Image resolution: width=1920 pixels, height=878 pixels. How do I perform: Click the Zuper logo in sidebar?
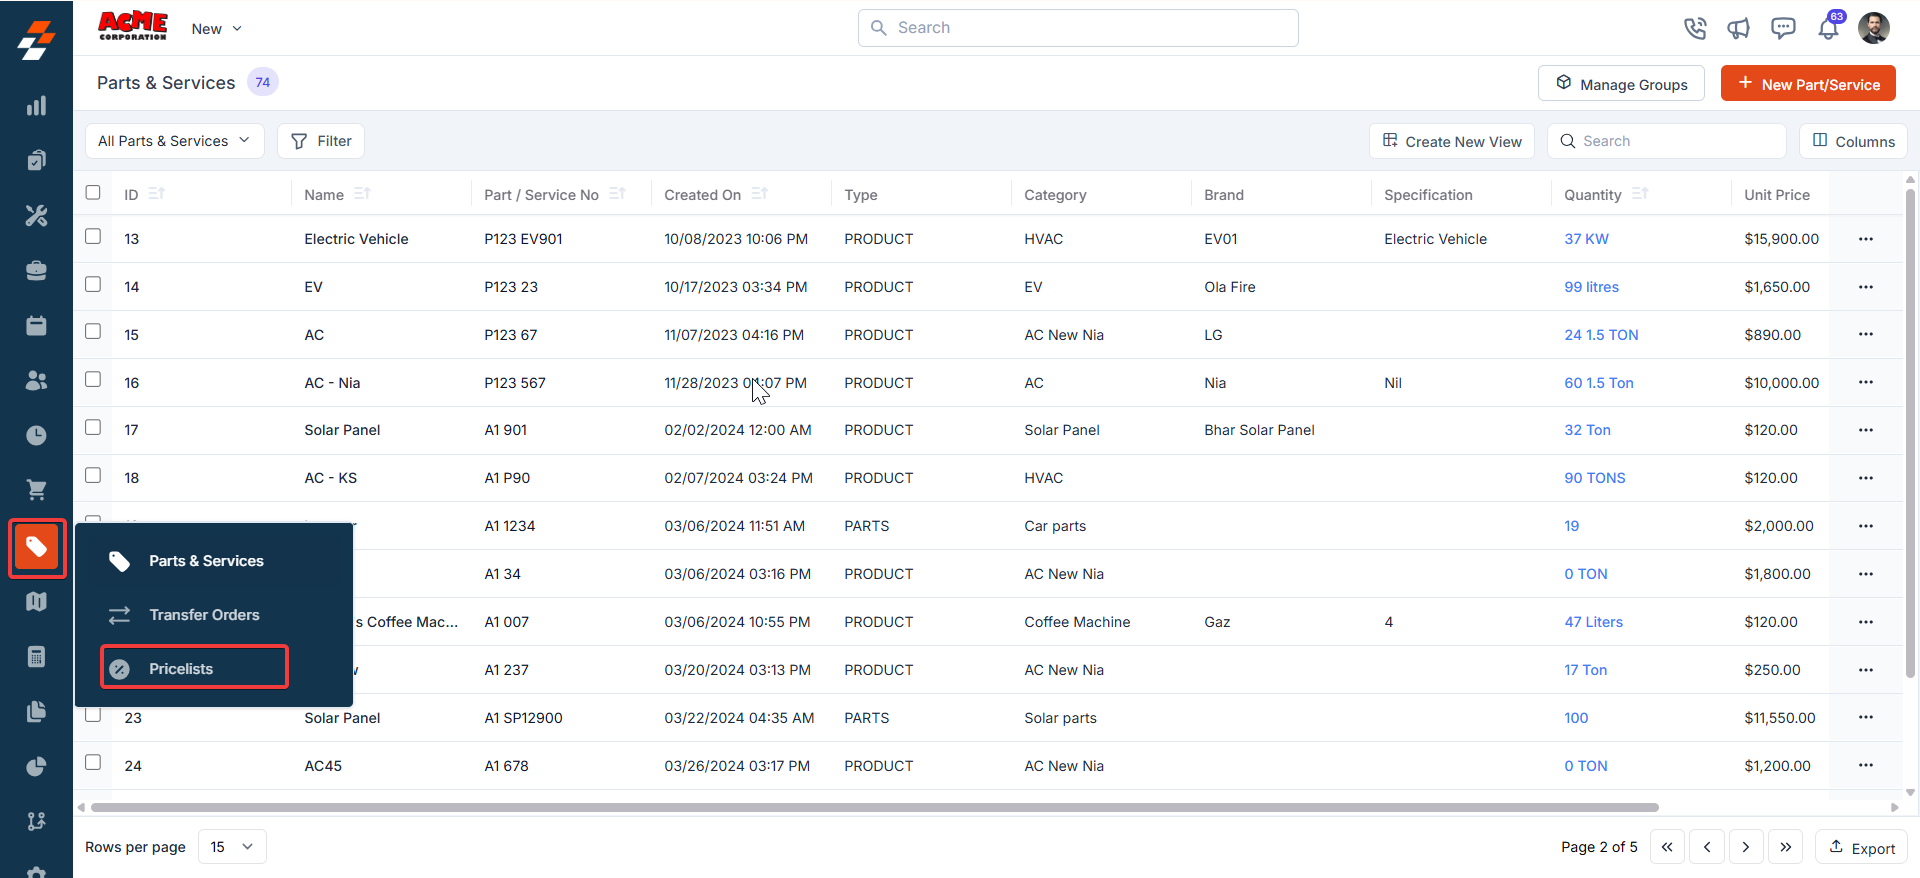click(36, 40)
